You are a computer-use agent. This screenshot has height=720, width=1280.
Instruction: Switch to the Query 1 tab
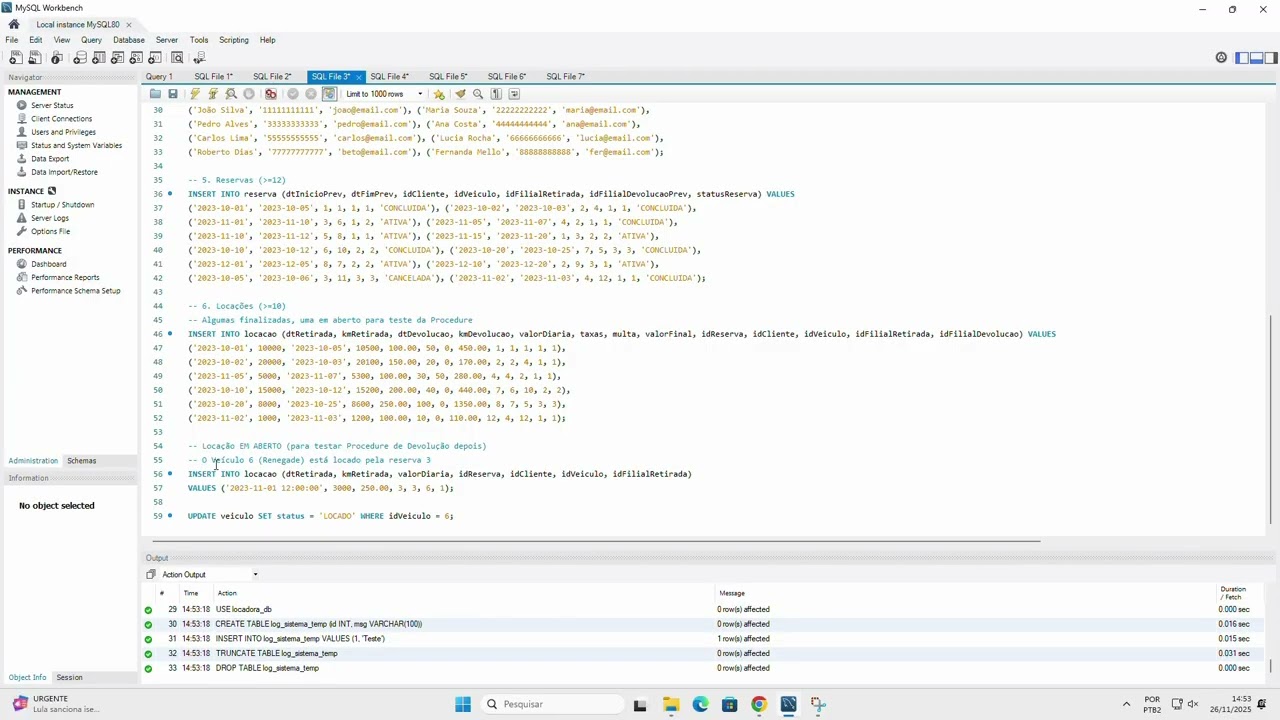pos(159,77)
